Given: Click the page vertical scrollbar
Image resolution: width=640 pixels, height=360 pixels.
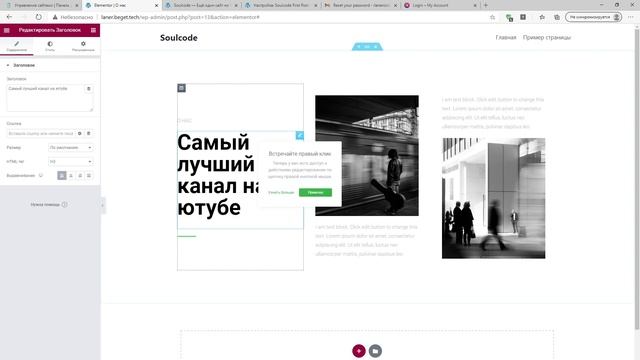Looking at the screenshot, I should (x=637, y=180).
